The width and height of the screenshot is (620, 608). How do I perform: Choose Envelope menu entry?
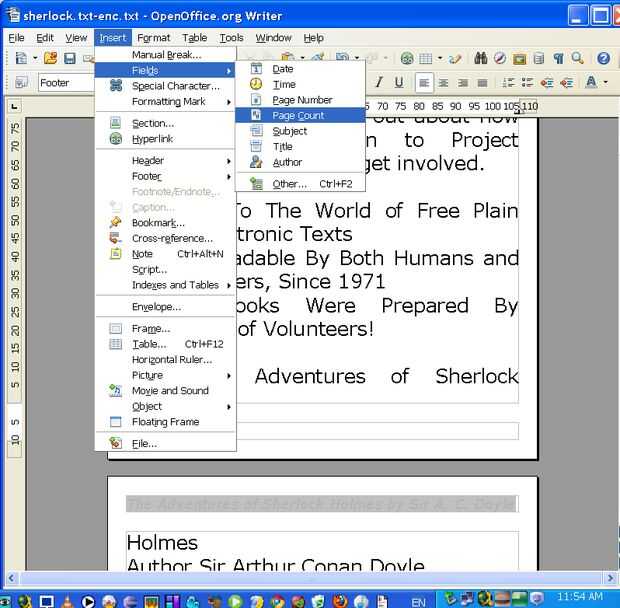[165, 307]
